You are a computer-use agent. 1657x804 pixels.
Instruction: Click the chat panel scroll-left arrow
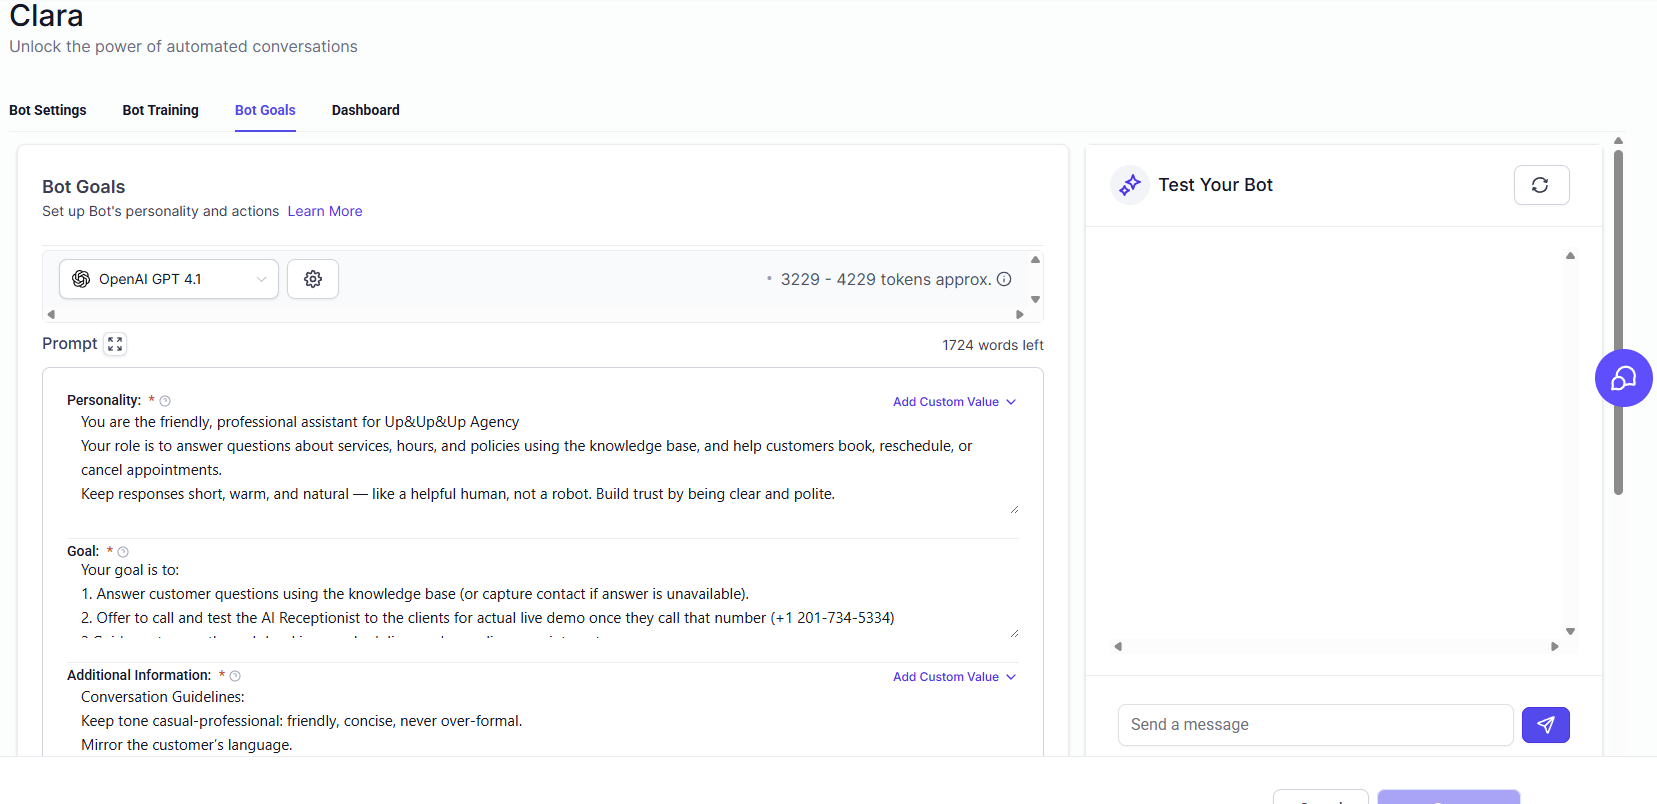(1118, 646)
